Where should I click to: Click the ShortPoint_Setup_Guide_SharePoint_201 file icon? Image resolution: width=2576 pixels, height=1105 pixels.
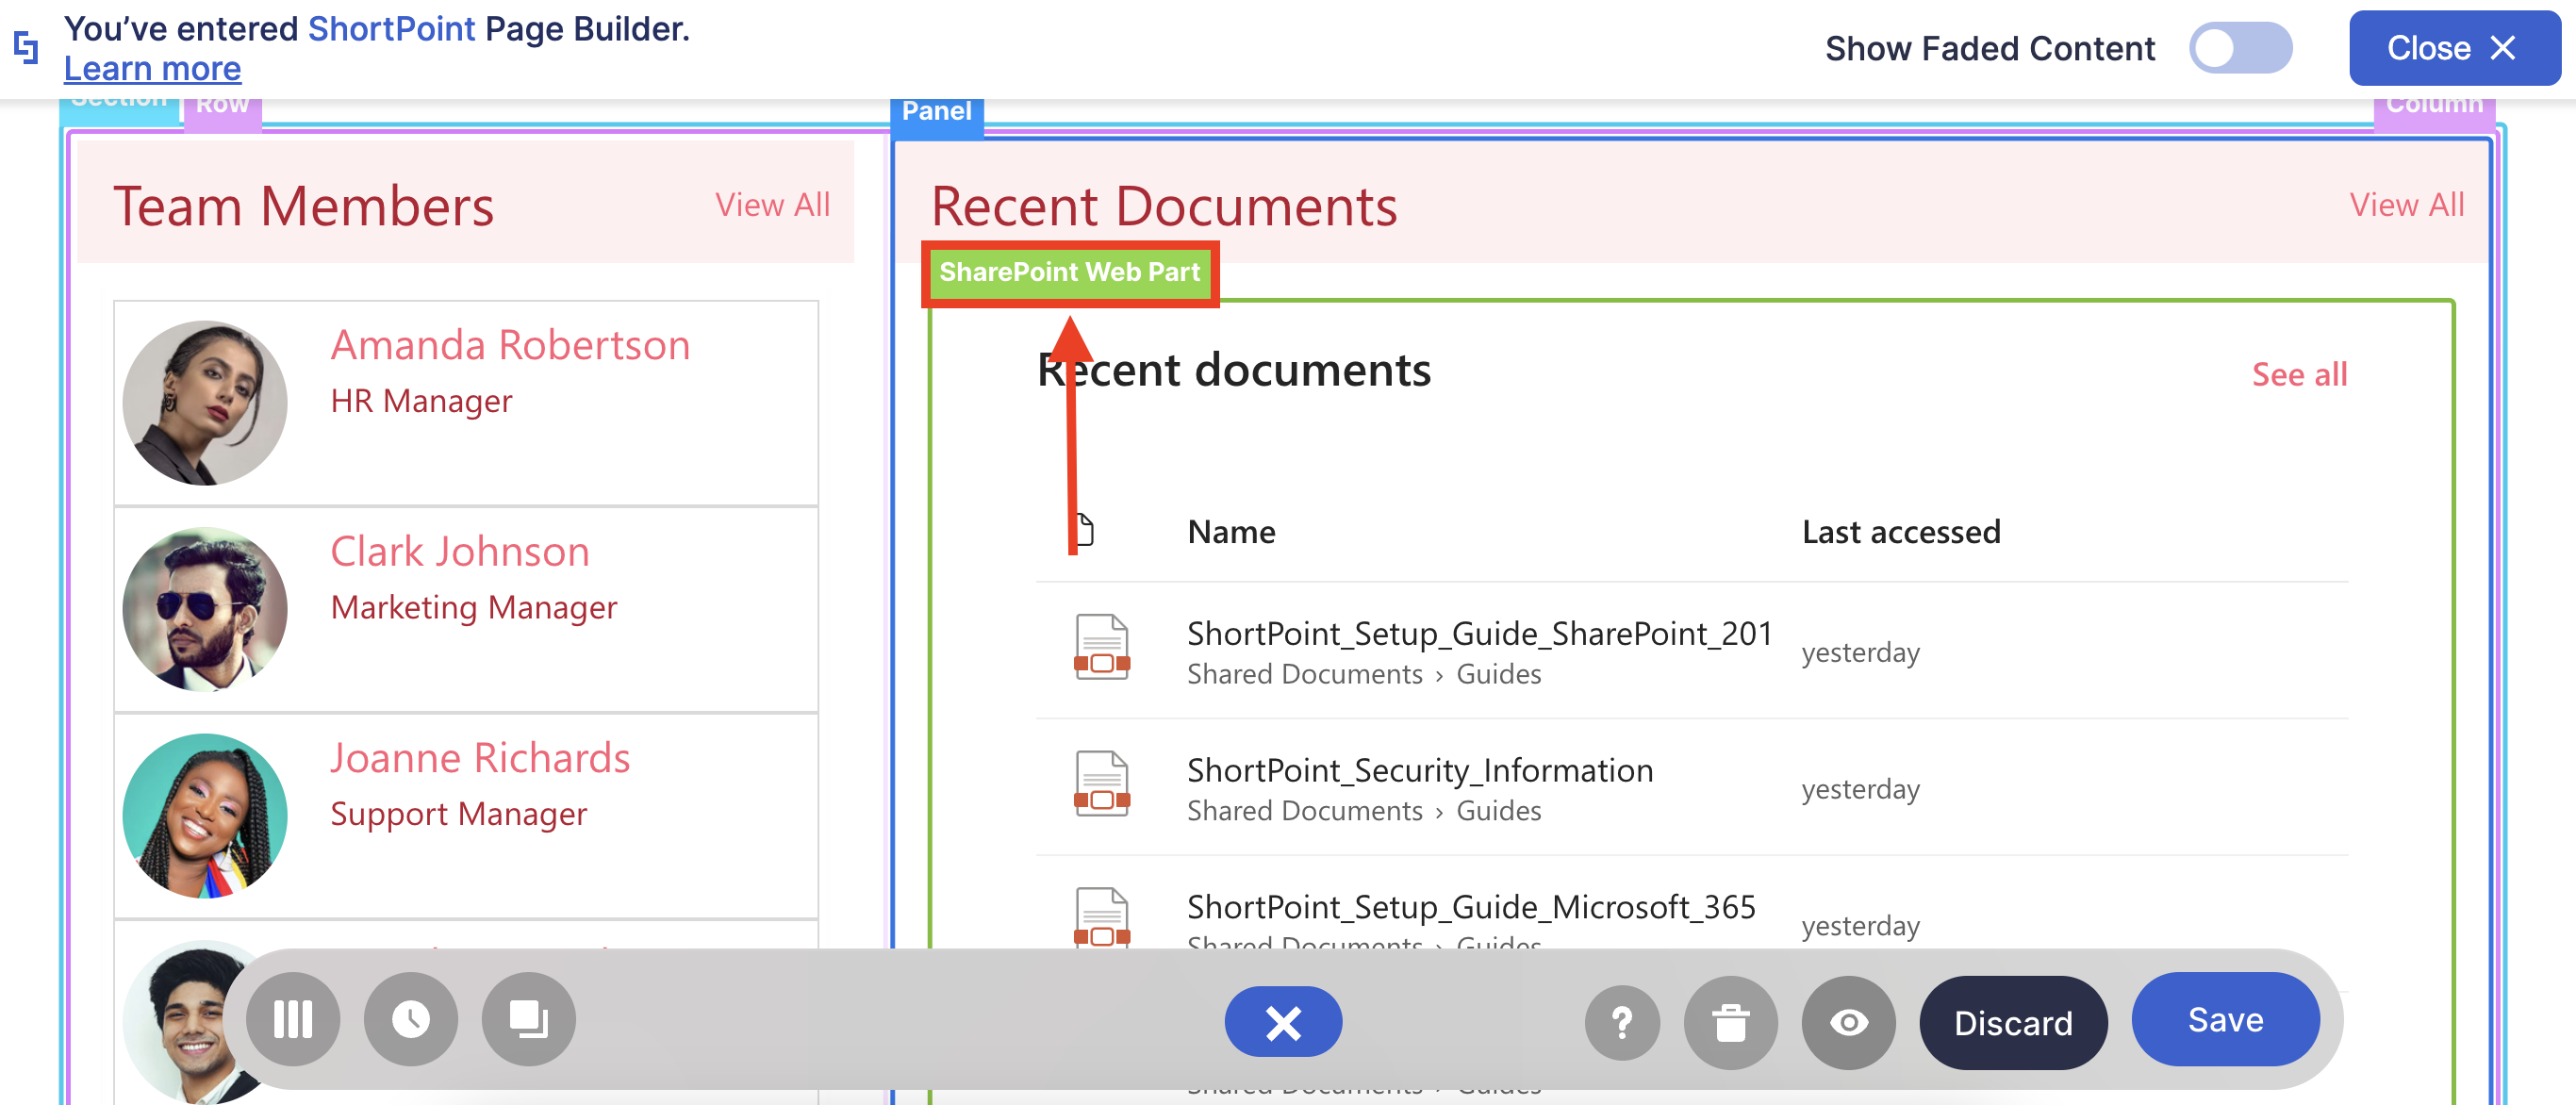[x=1101, y=648]
